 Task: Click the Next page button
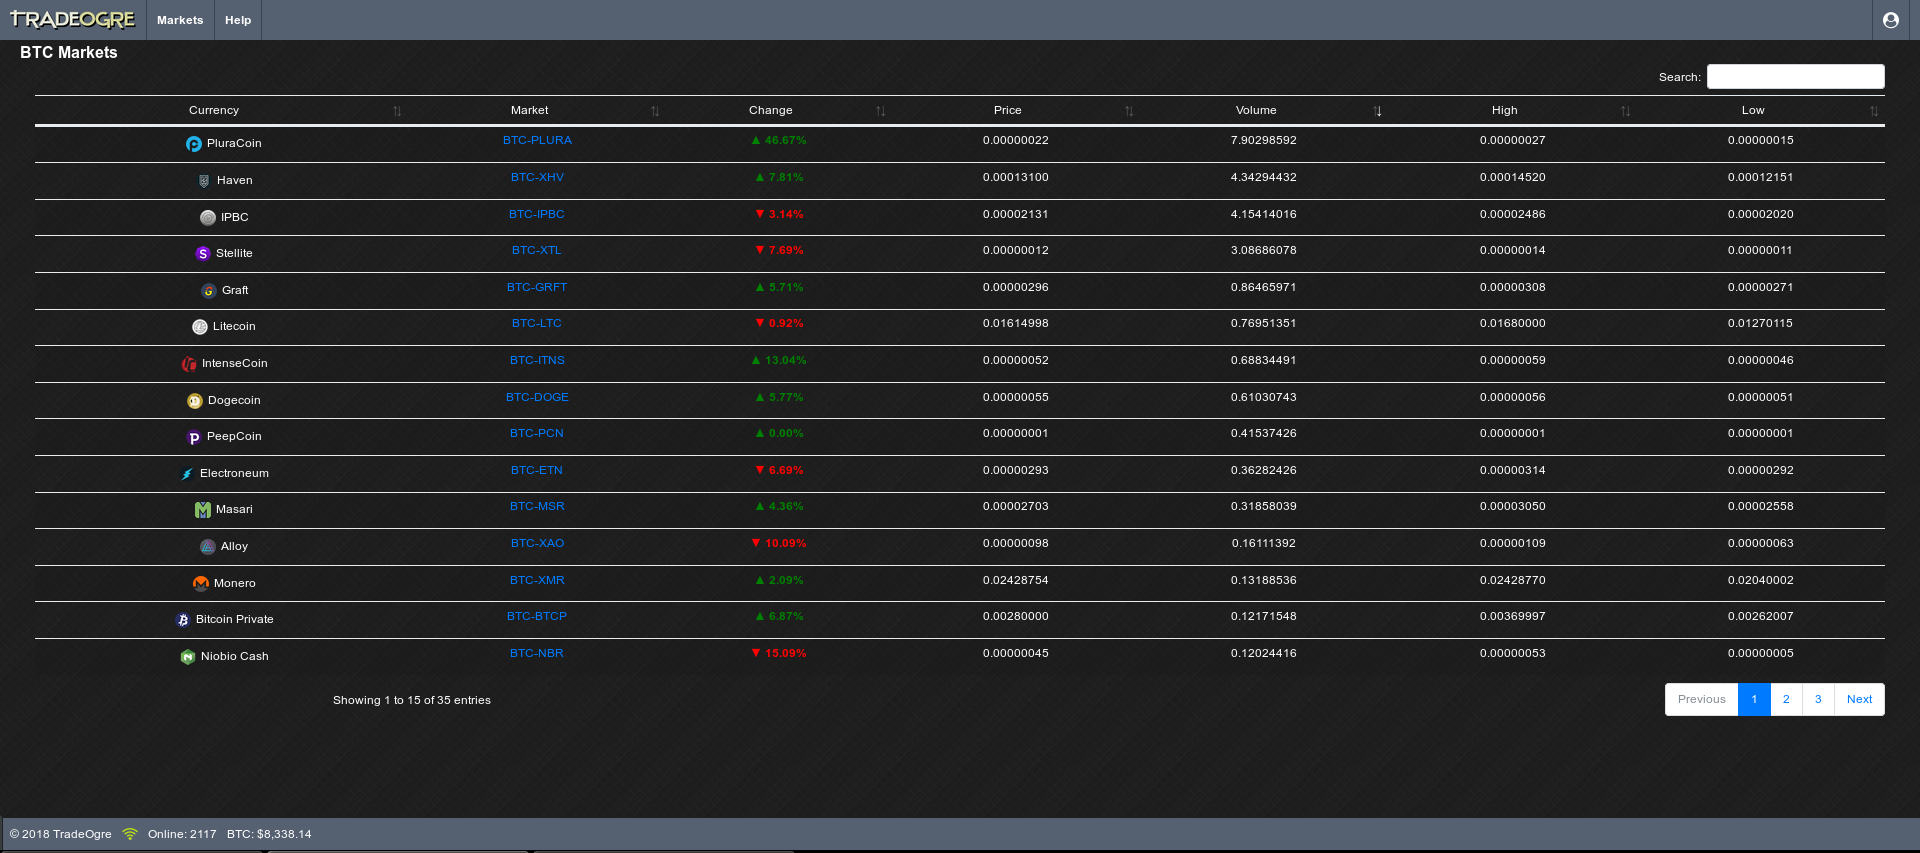click(1860, 700)
